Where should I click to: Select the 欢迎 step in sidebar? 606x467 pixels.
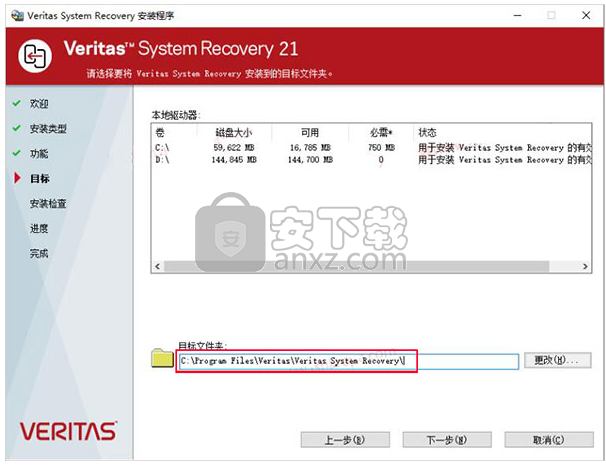[x=39, y=104]
